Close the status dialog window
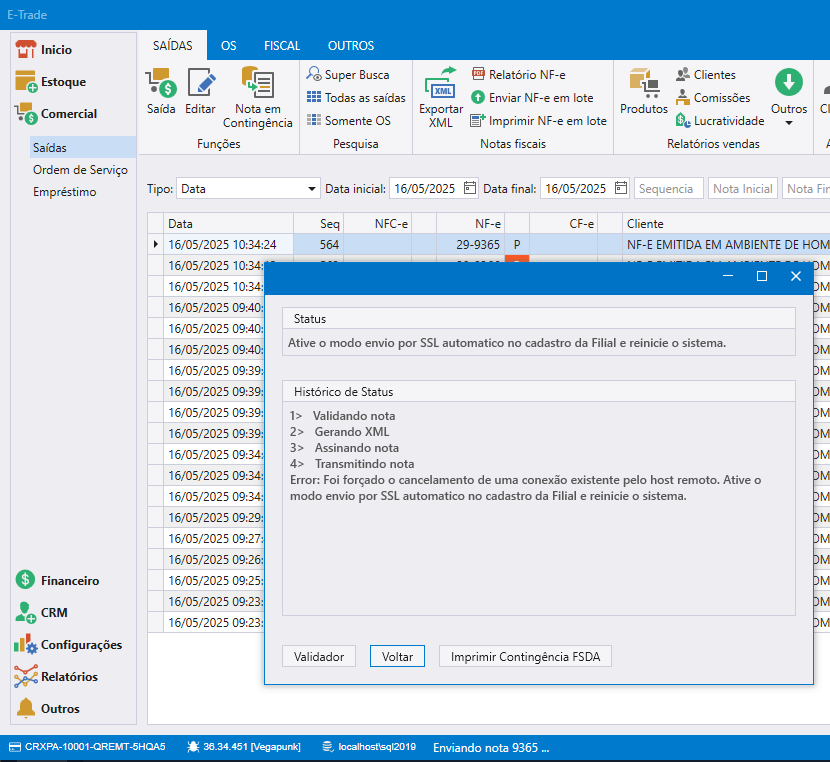Screen dimensions: 830x762 pyautogui.click(x=796, y=276)
